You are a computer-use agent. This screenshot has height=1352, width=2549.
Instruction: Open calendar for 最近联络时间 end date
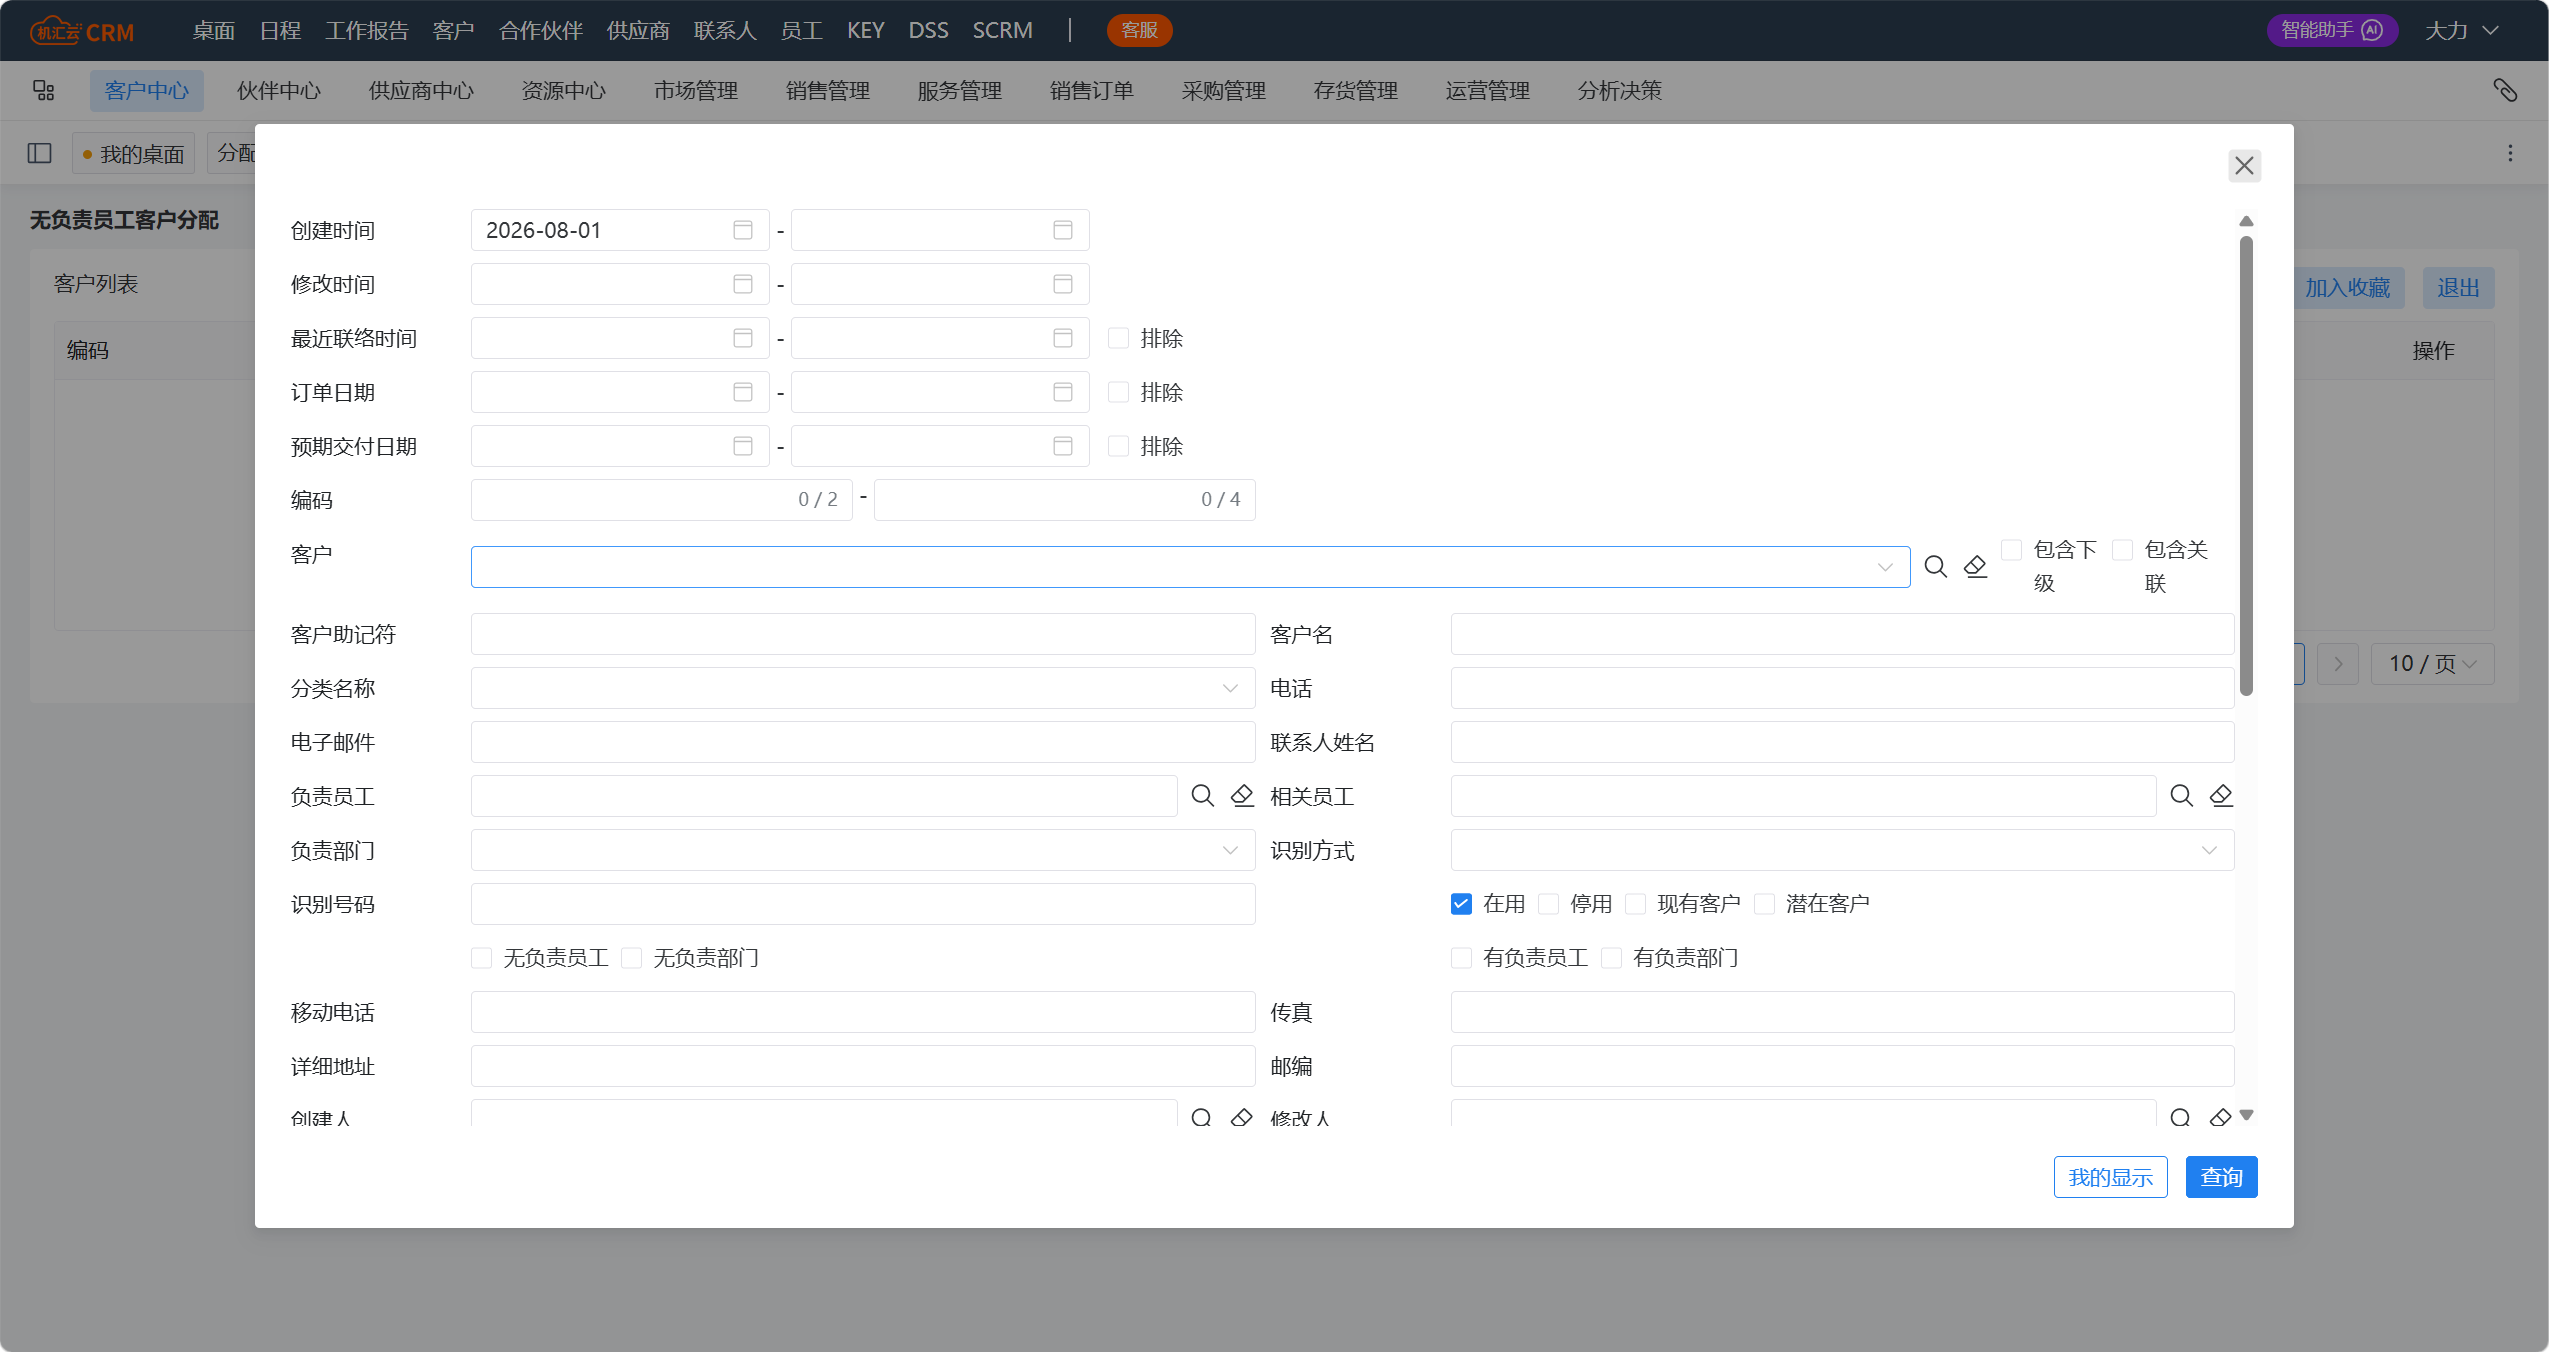(x=1062, y=338)
